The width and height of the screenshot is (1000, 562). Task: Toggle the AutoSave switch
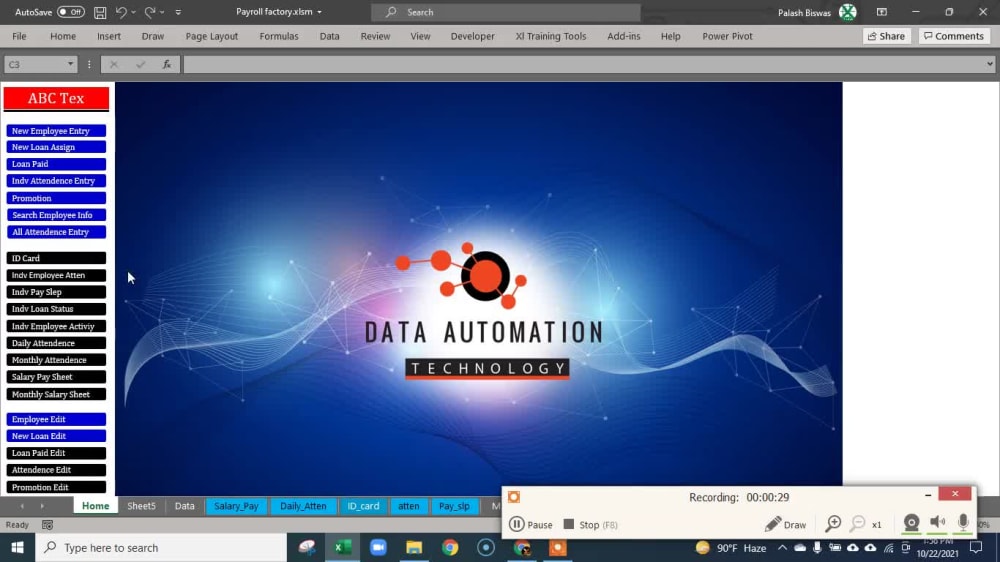coord(70,12)
